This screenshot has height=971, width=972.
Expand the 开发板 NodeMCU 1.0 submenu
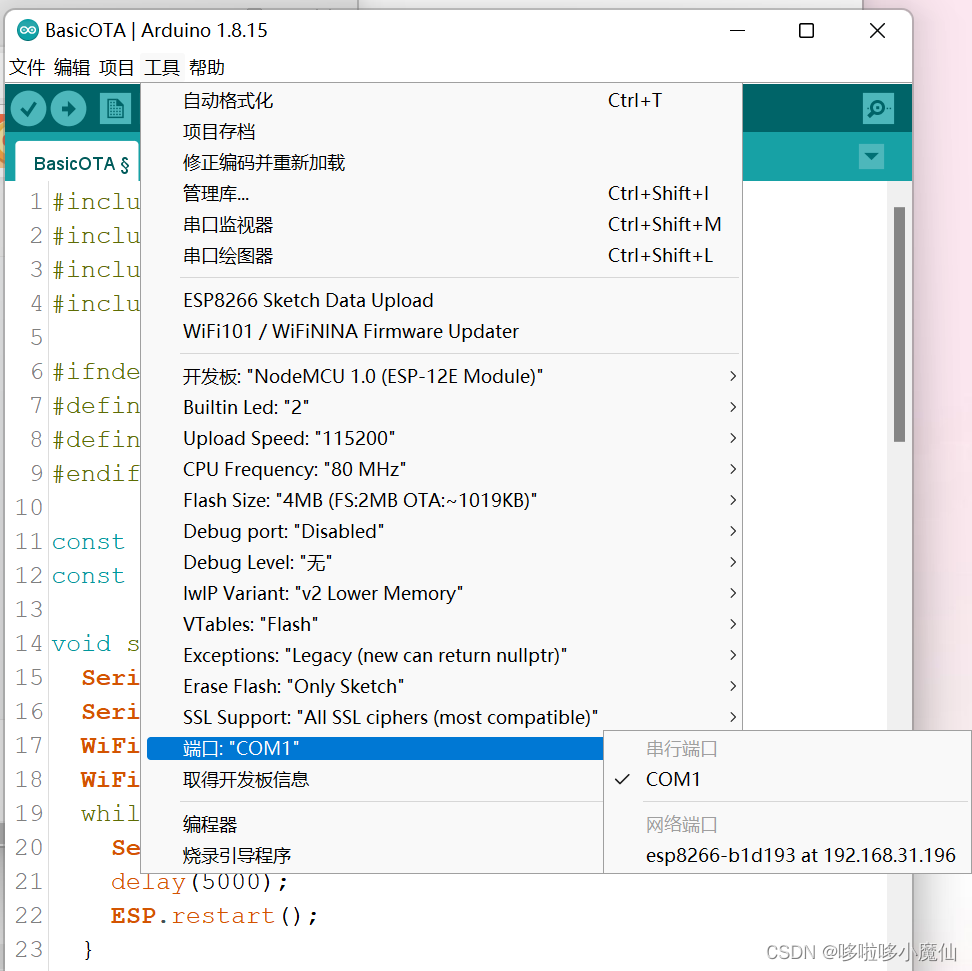coord(441,376)
